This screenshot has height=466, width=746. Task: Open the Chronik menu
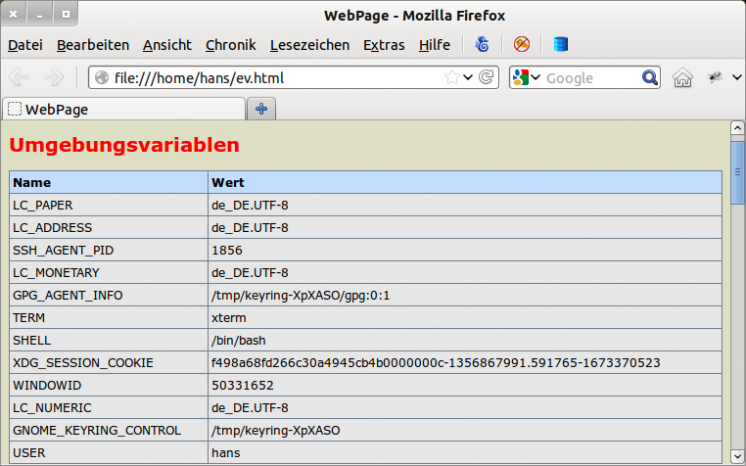[x=231, y=45]
